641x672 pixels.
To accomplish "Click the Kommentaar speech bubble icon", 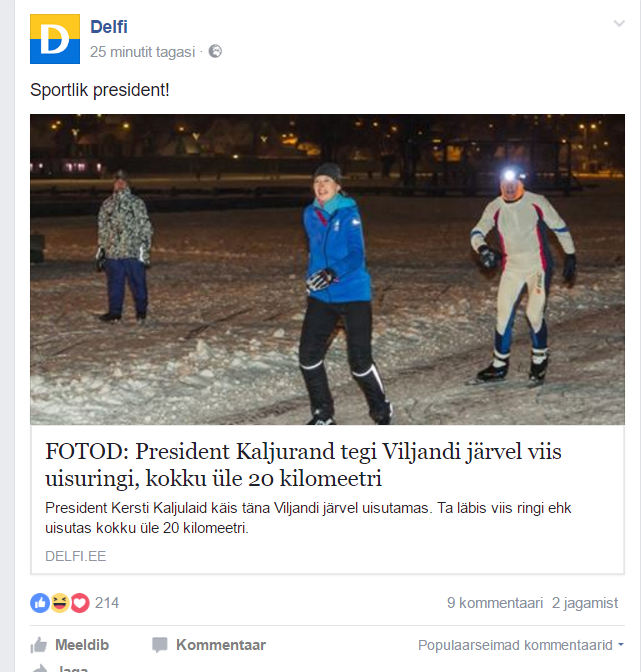I will click(x=160, y=645).
